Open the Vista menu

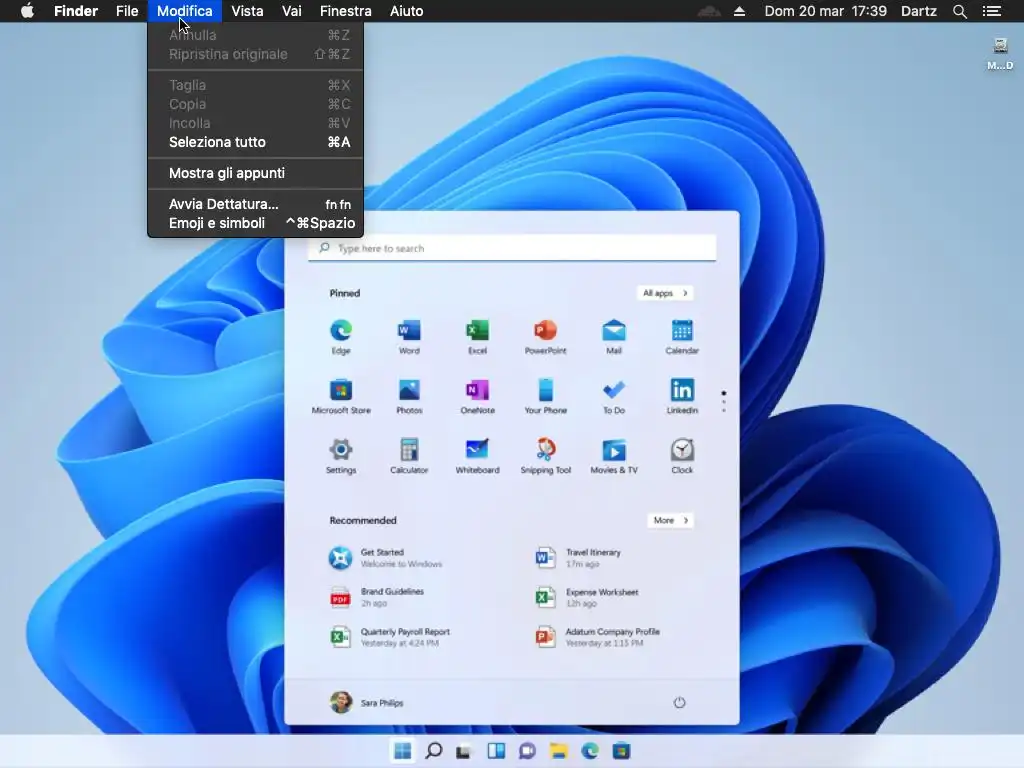coord(247,11)
